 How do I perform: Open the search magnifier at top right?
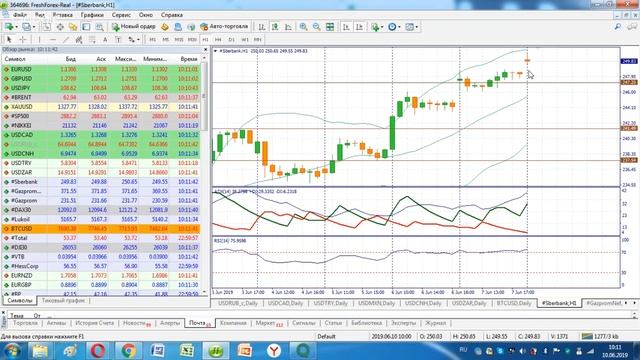[x=618, y=27]
